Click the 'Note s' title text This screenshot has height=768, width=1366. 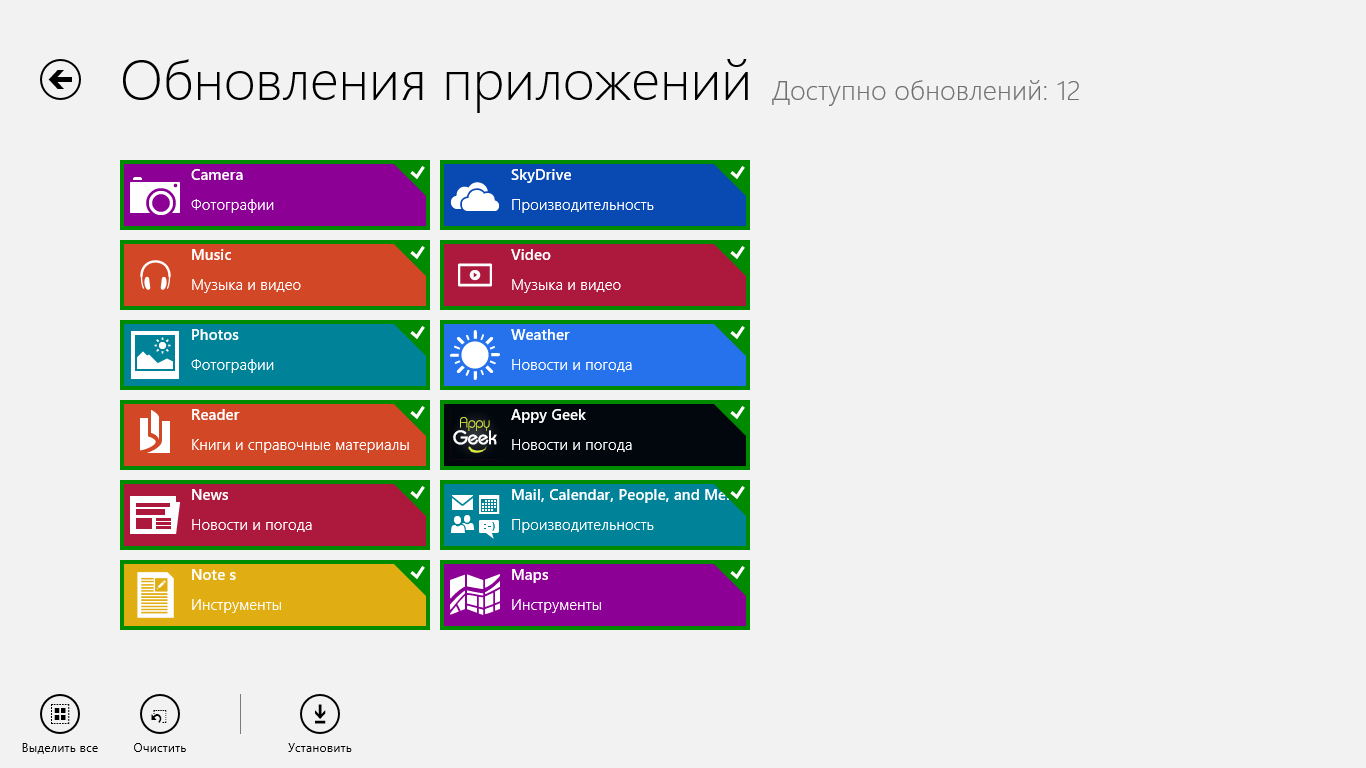point(214,575)
